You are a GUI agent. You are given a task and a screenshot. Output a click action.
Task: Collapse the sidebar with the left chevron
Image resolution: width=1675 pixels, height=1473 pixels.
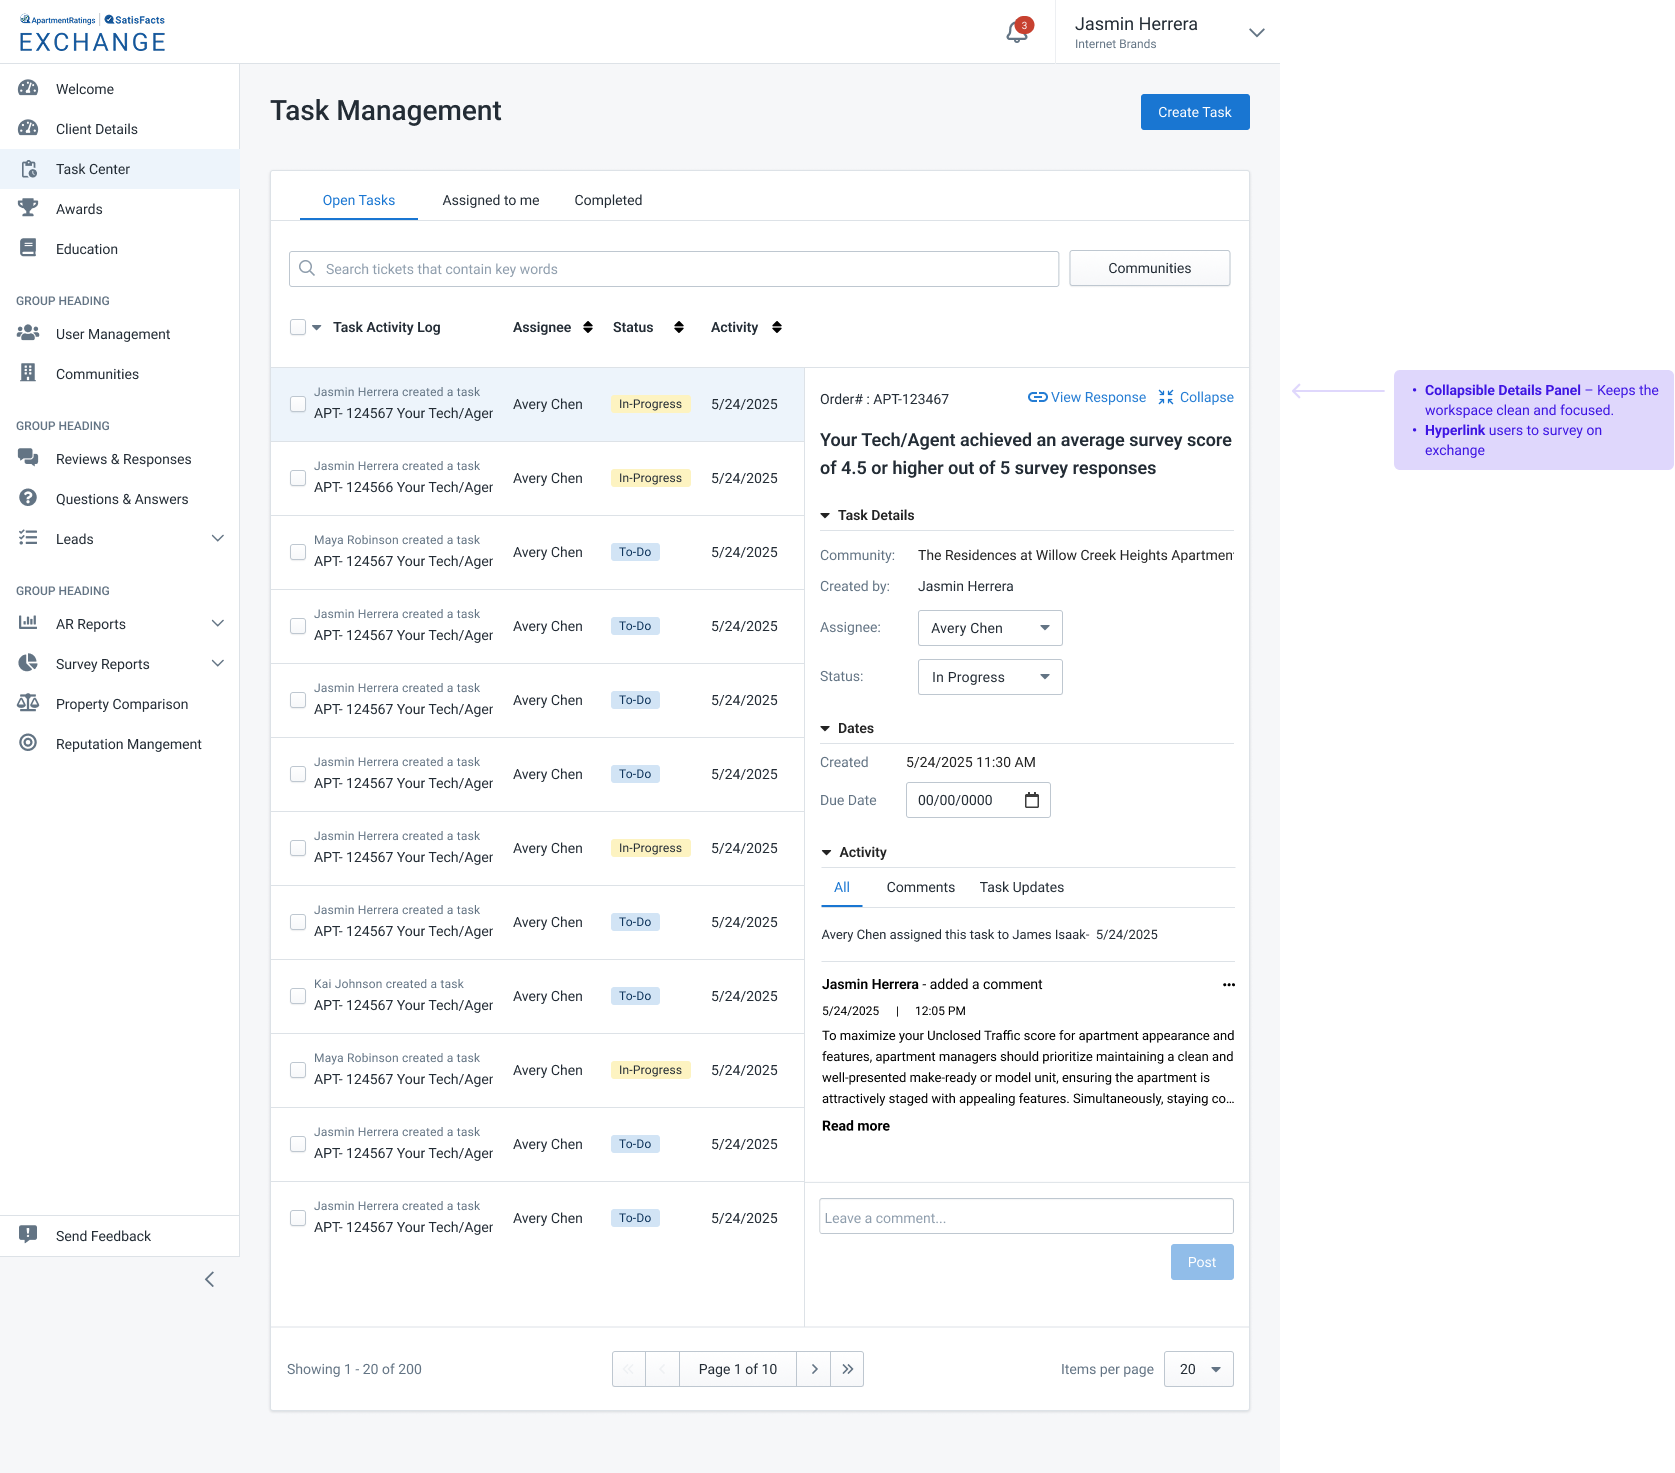(209, 1279)
